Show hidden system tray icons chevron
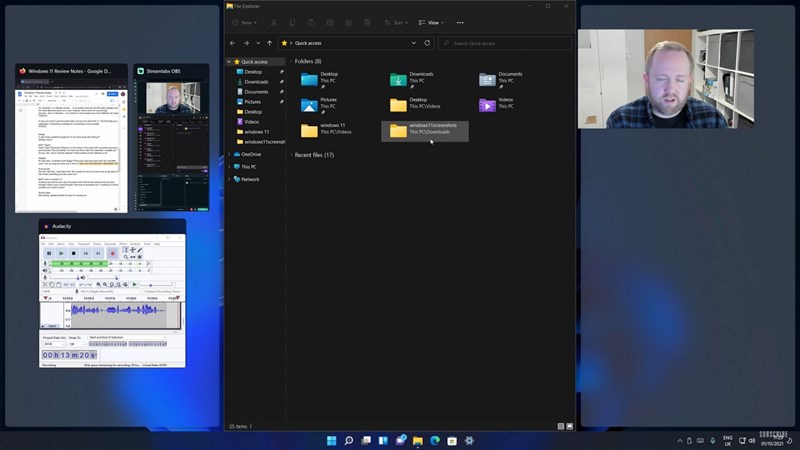This screenshot has width=800, height=450. (x=680, y=441)
